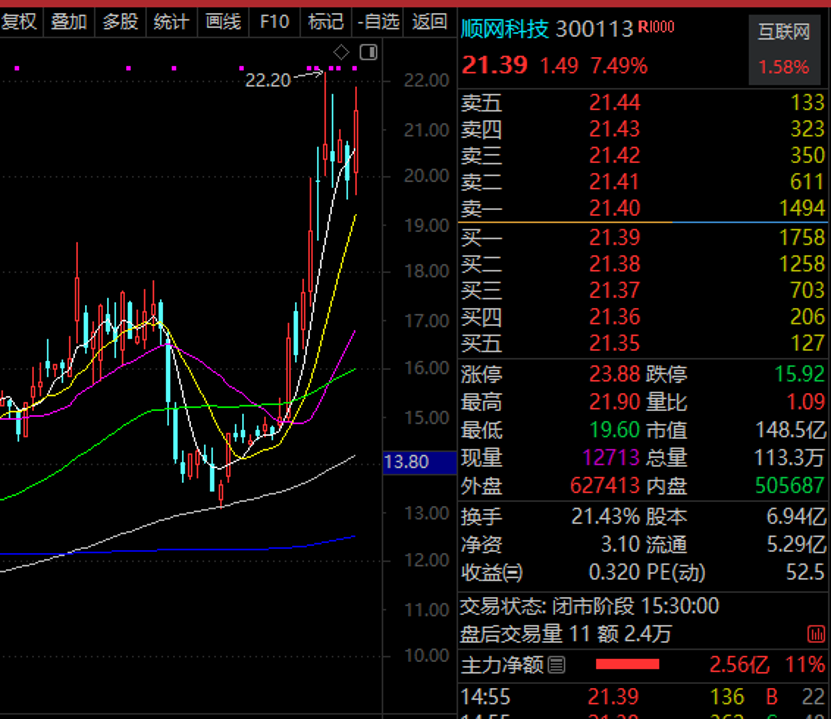Open the 标记 mark menu
The image size is (832, 720).
[x=326, y=21]
